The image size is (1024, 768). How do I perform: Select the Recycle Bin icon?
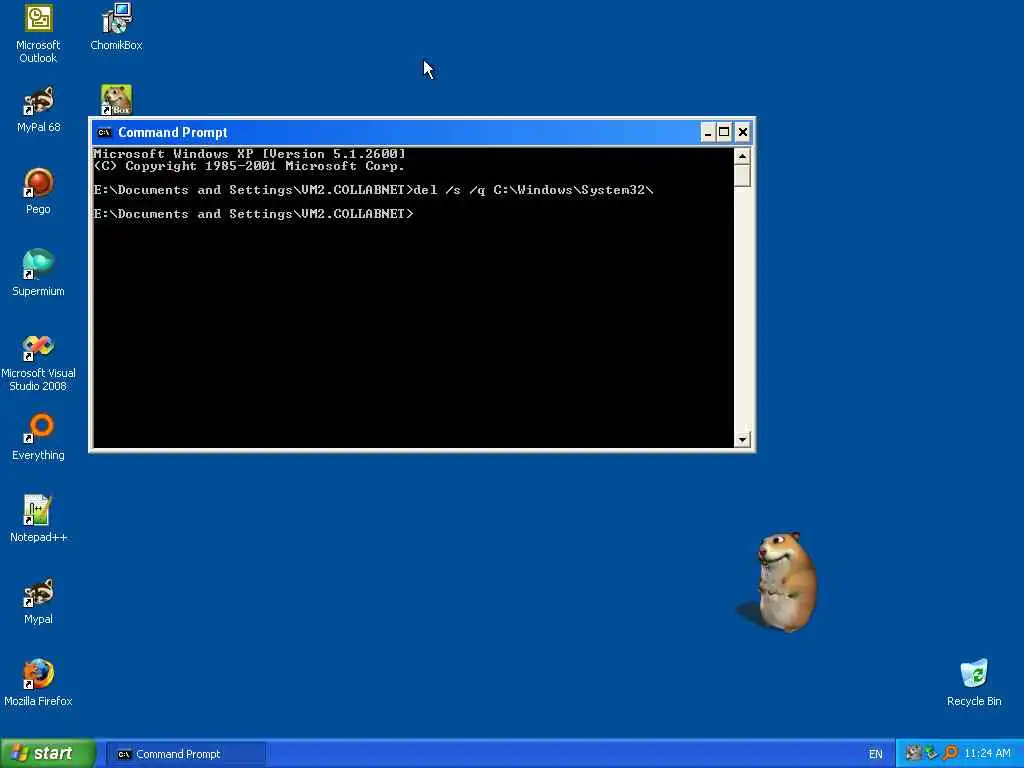(x=974, y=683)
